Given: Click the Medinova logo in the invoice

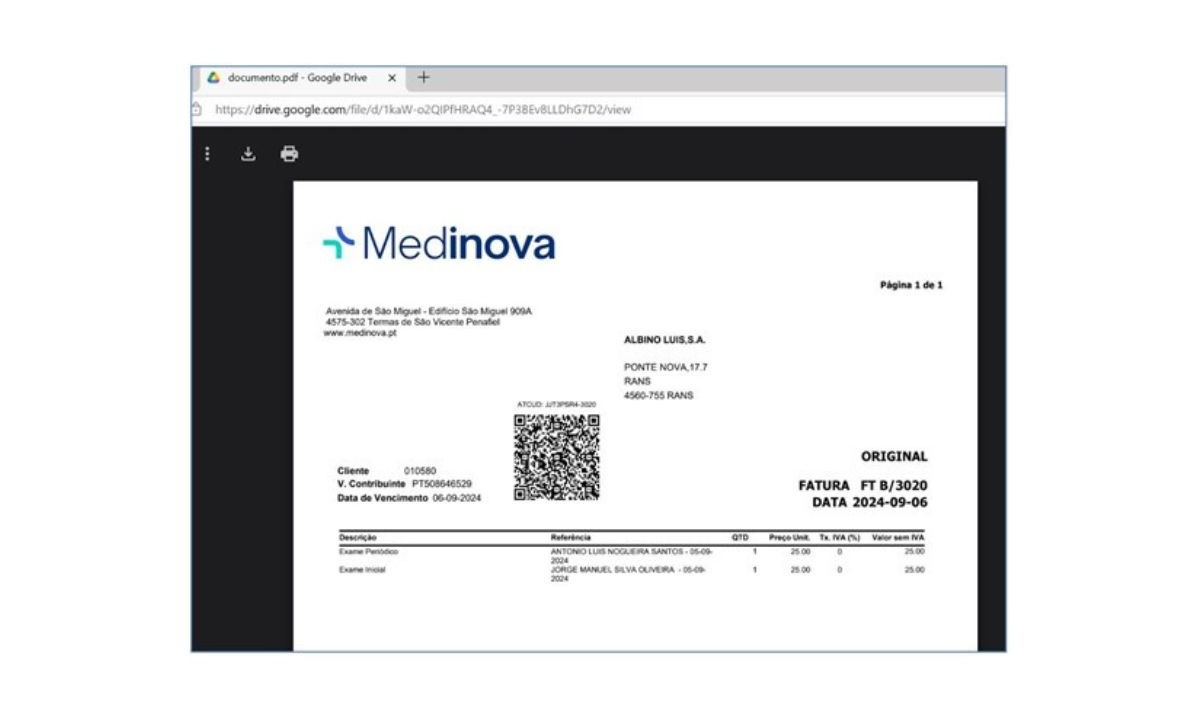Looking at the screenshot, I should tap(439, 243).
